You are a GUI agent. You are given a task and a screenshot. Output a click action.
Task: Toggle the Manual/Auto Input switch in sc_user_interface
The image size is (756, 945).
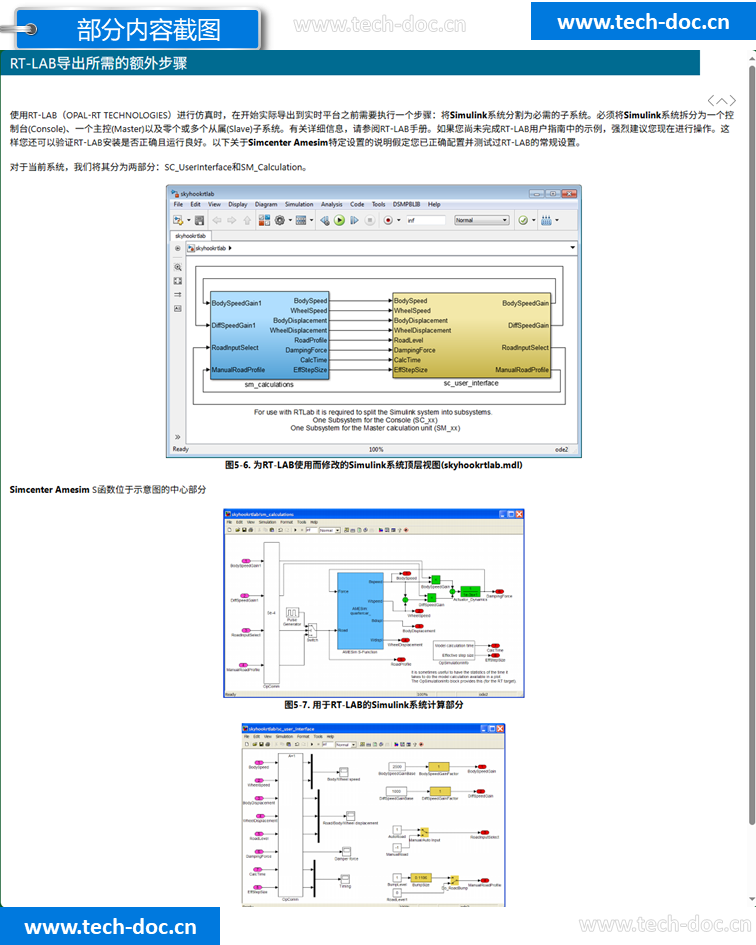tap(424, 832)
